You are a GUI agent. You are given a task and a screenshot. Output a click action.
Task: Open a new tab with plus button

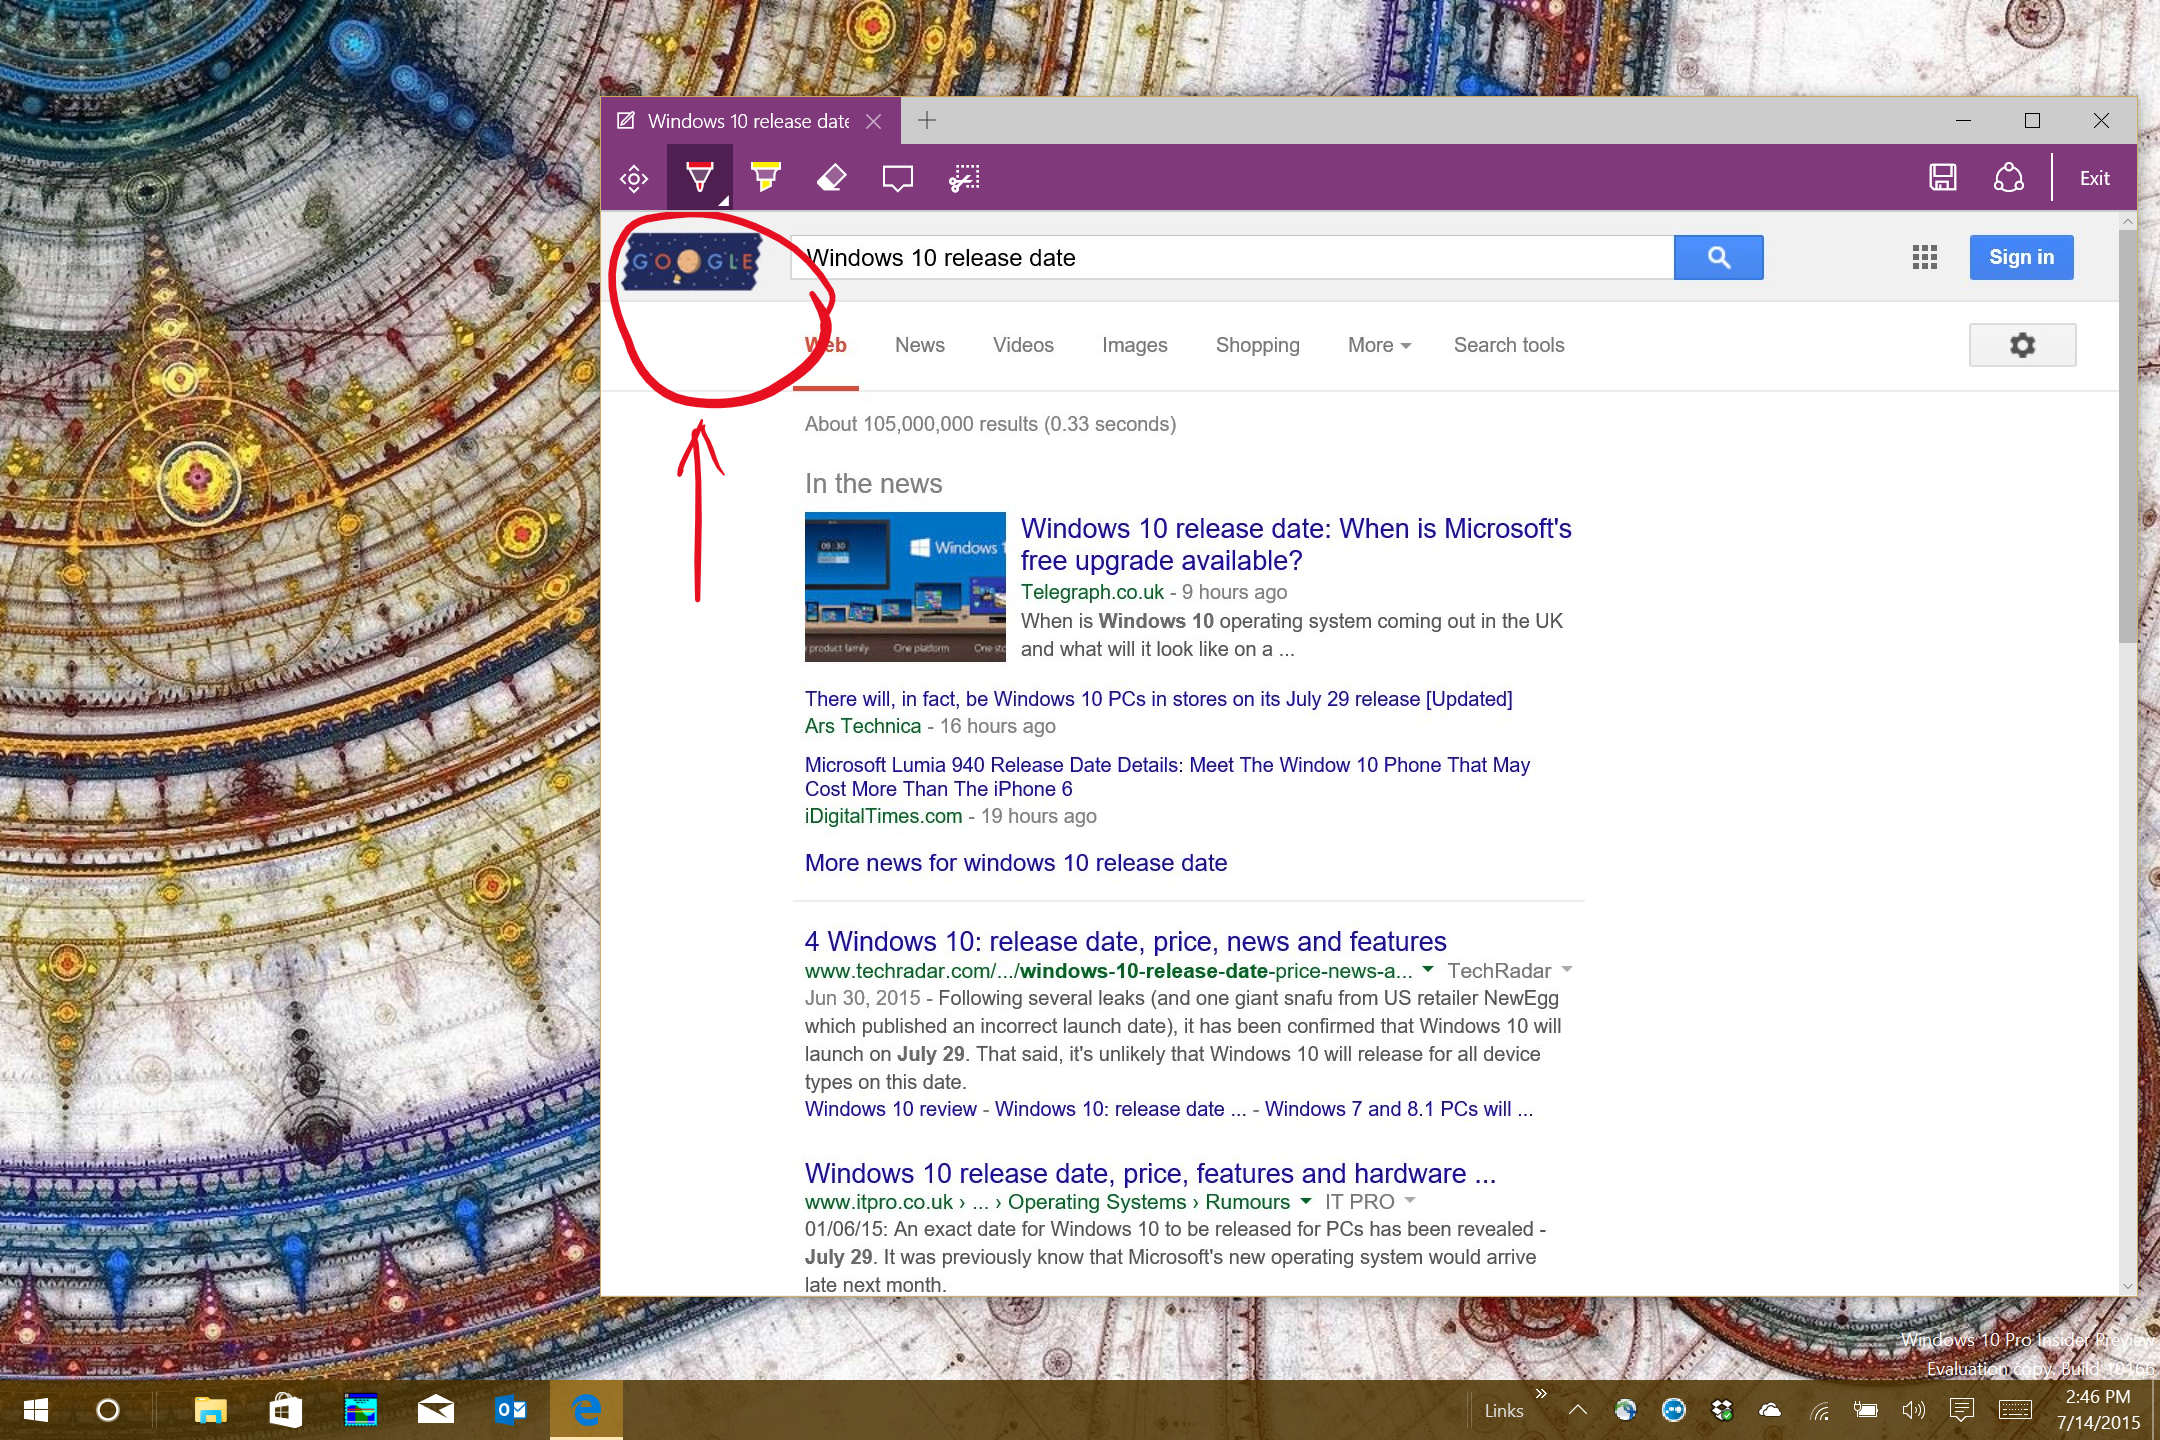tap(927, 121)
